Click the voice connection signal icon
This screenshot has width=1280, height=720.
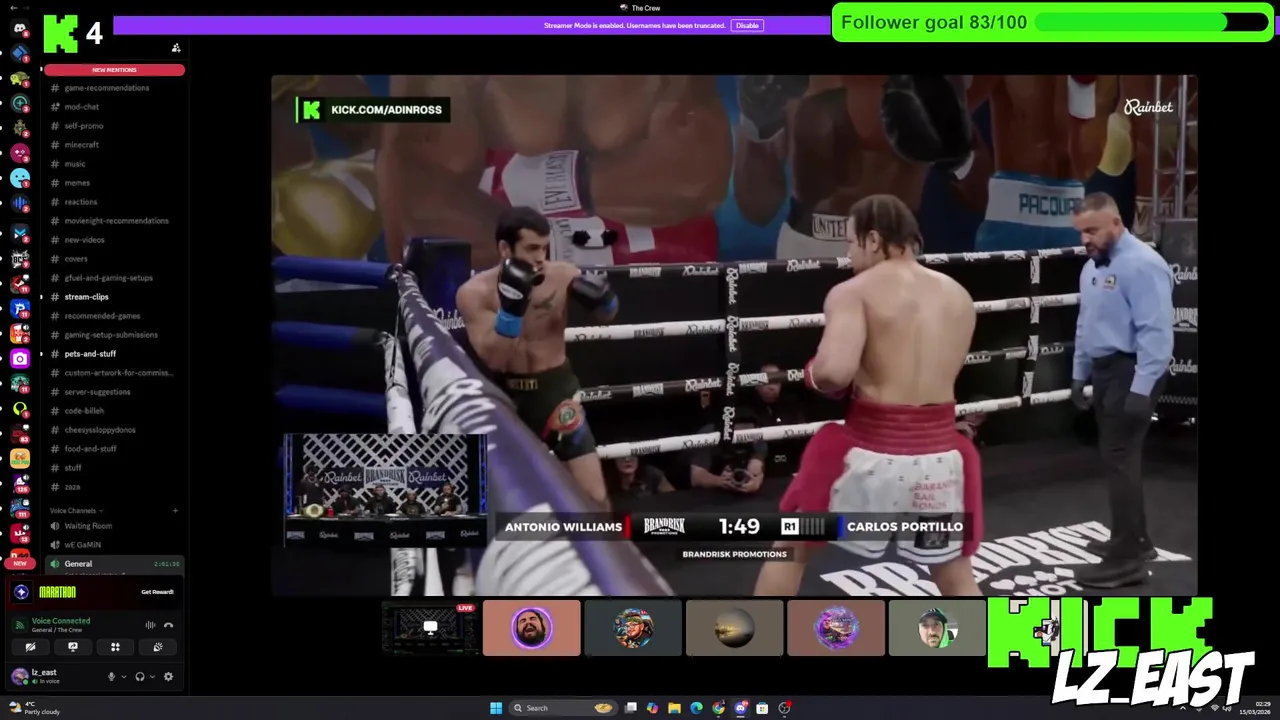click(20, 625)
